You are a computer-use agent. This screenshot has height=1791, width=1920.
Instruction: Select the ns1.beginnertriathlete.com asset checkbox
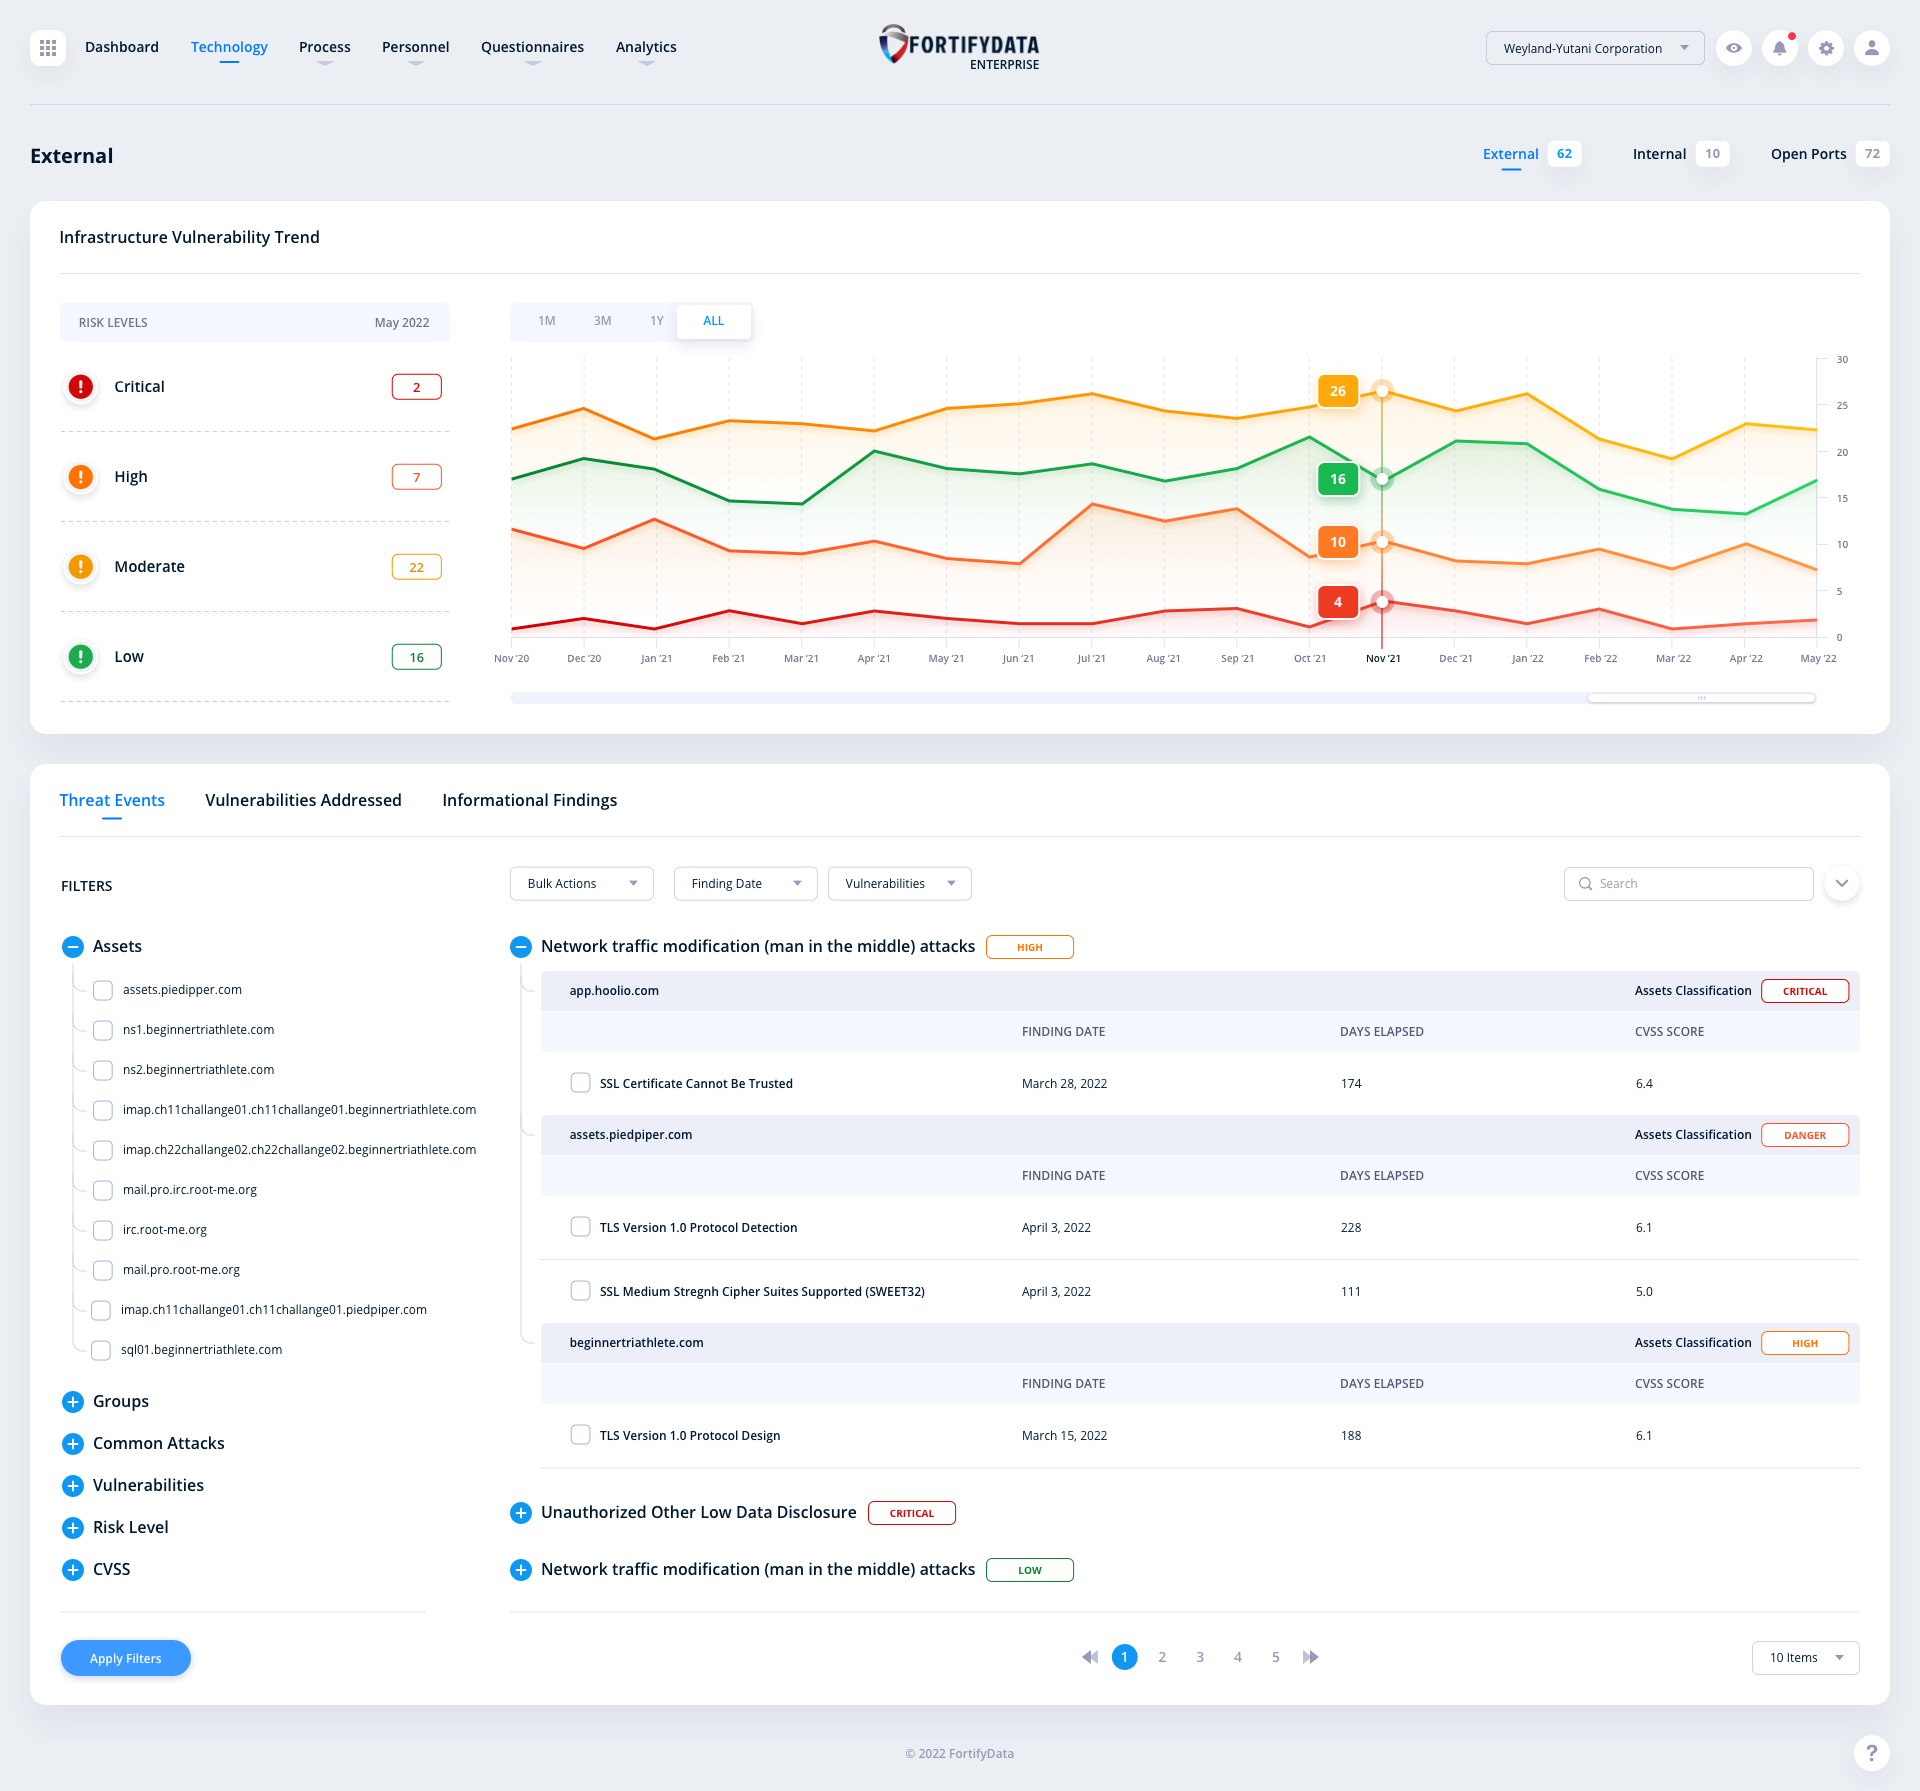point(102,1030)
